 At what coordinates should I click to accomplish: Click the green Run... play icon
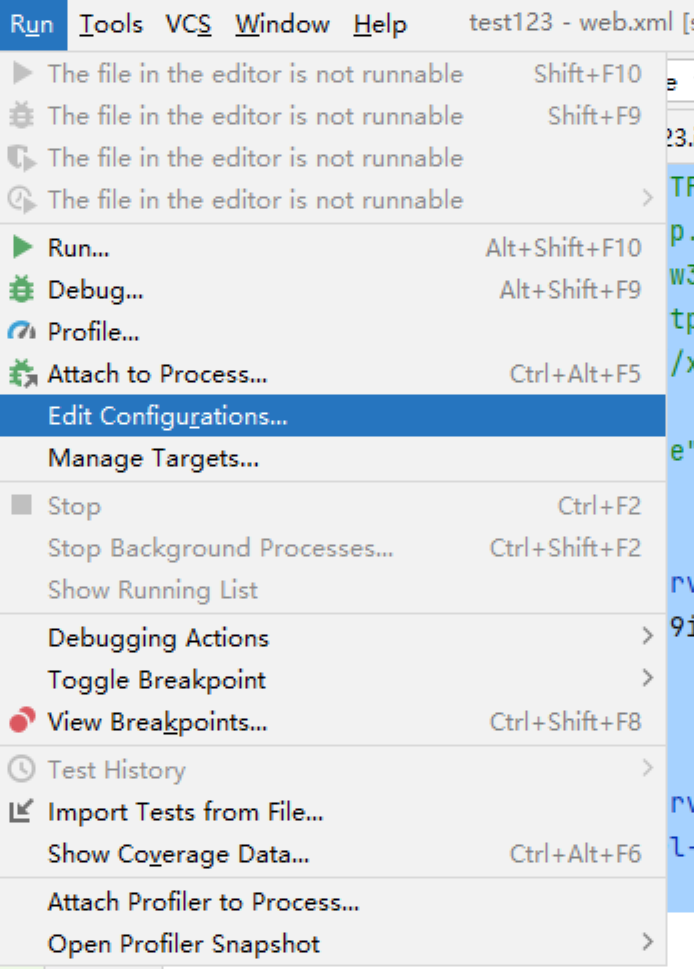tap(22, 247)
